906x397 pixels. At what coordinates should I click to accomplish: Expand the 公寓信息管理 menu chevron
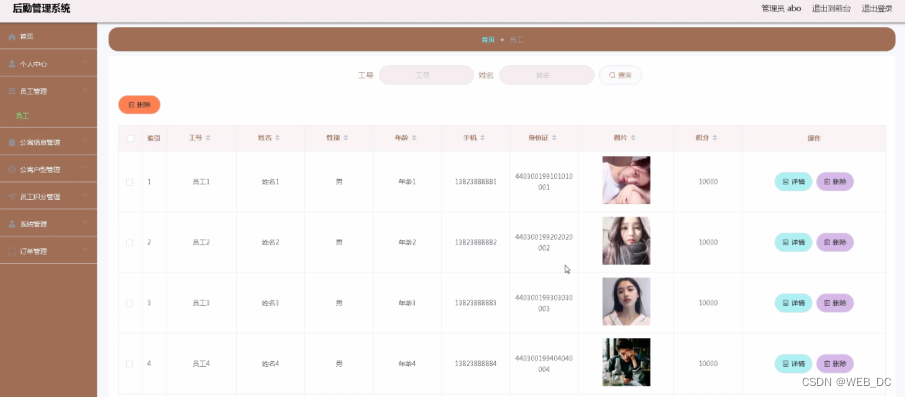click(85, 140)
